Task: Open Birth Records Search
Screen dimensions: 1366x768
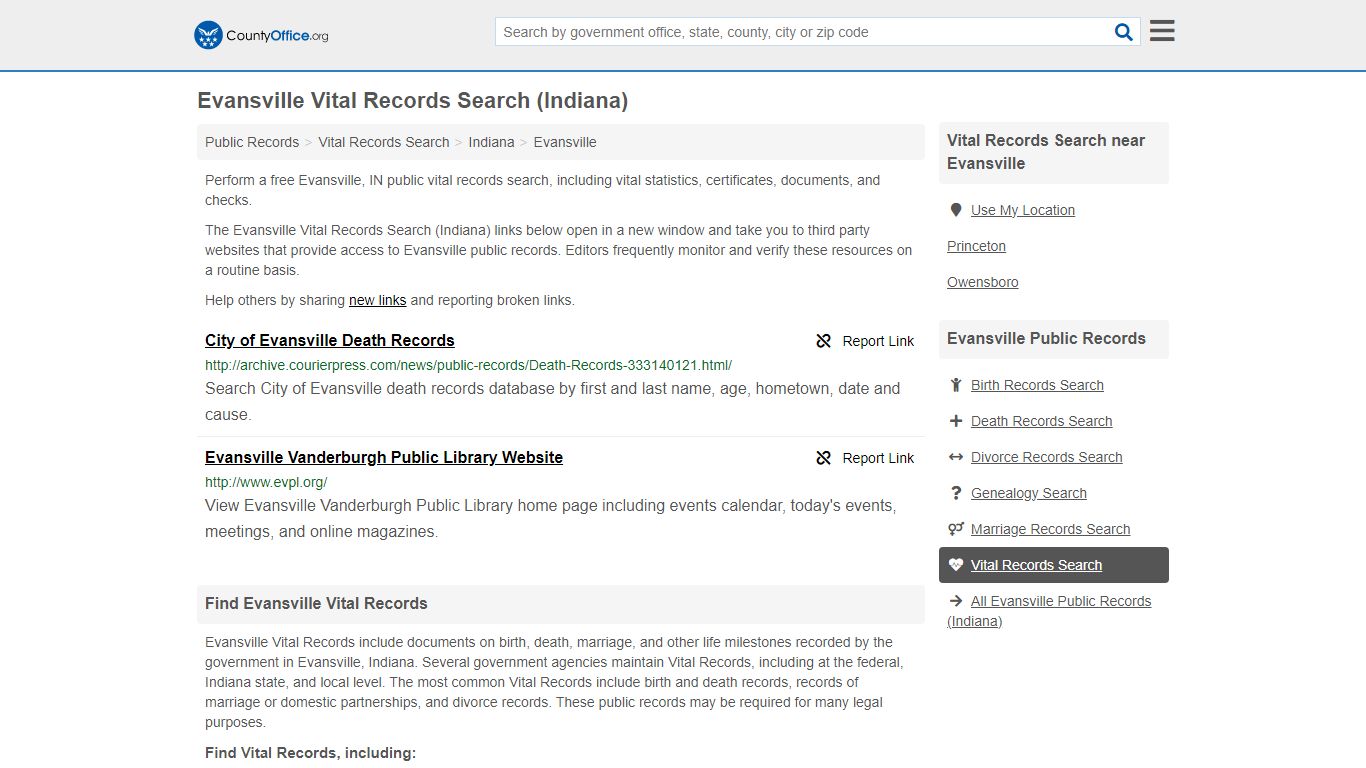Action: pos(1037,385)
